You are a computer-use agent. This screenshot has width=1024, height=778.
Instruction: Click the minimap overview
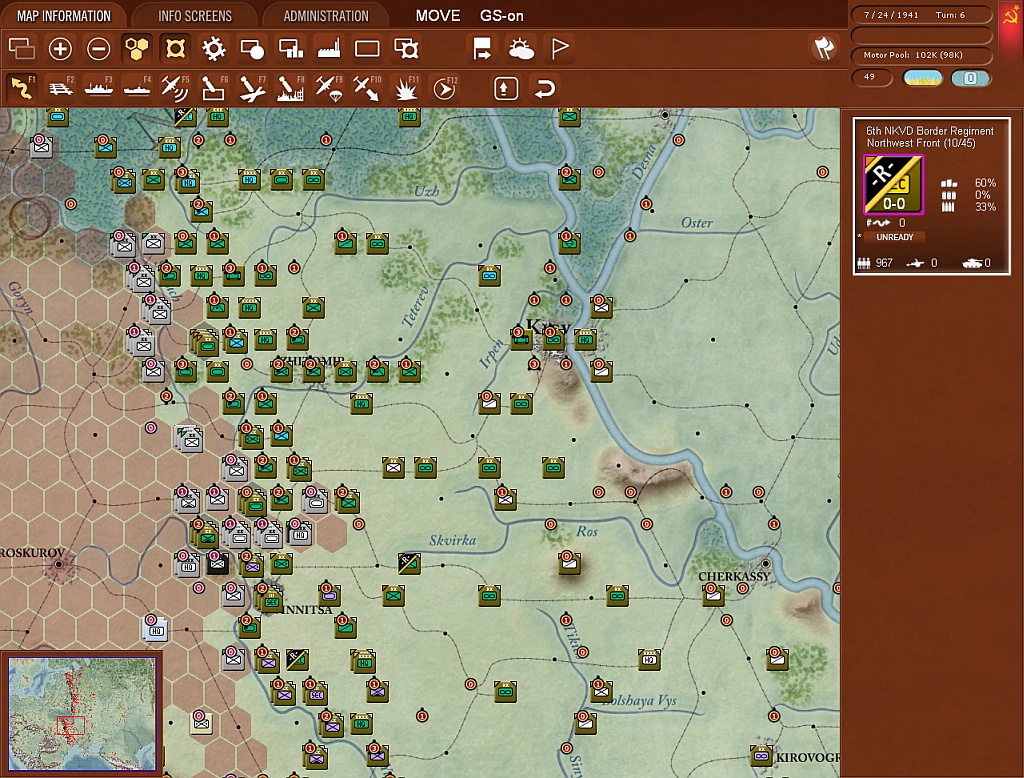pyautogui.click(x=82, y=714)
